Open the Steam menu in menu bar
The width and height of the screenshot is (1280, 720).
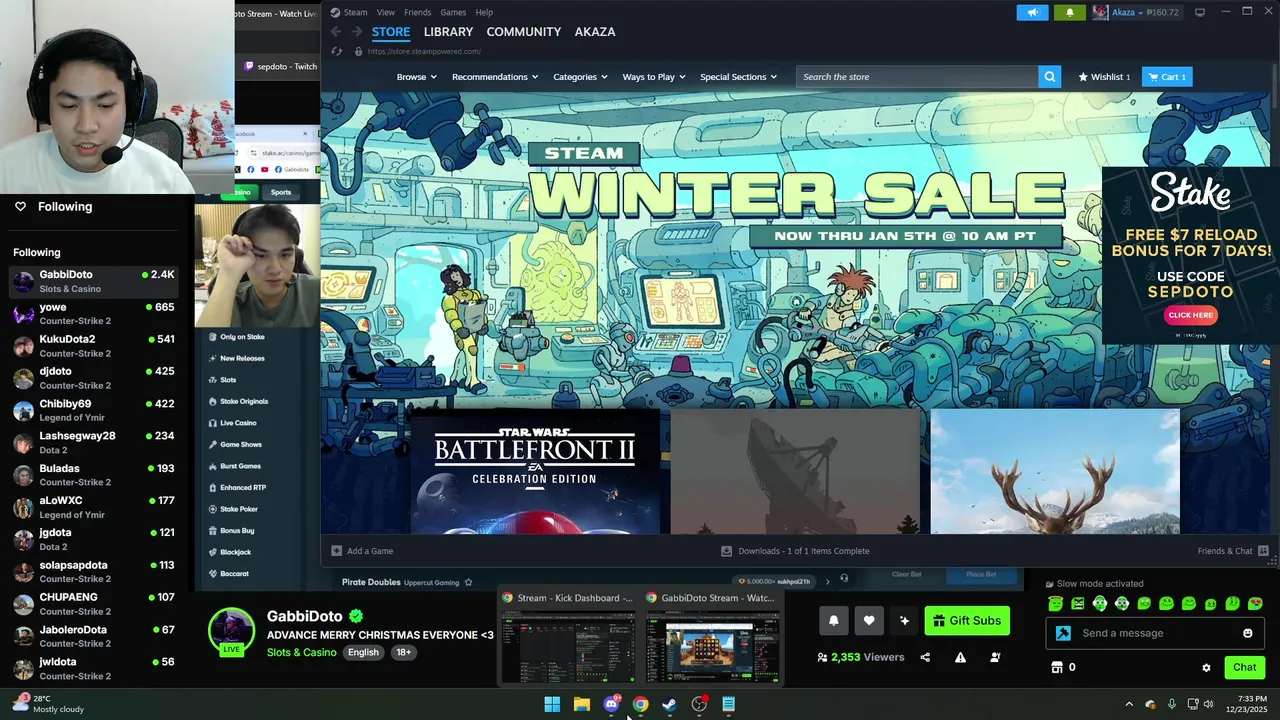[355, 12]
